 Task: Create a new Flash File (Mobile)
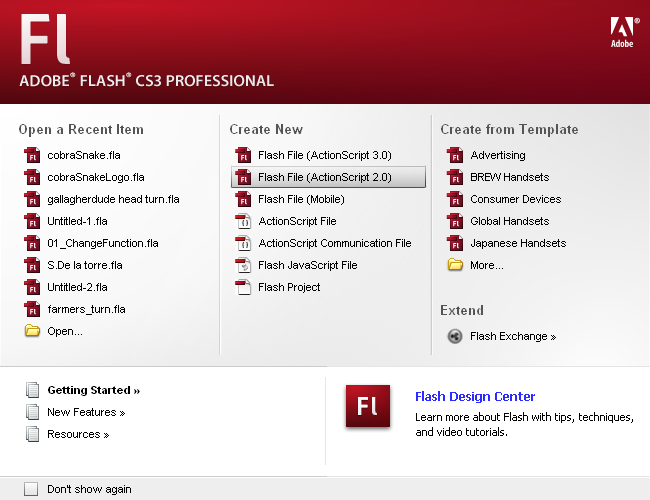pyautogui.click(x=301, y=199)
